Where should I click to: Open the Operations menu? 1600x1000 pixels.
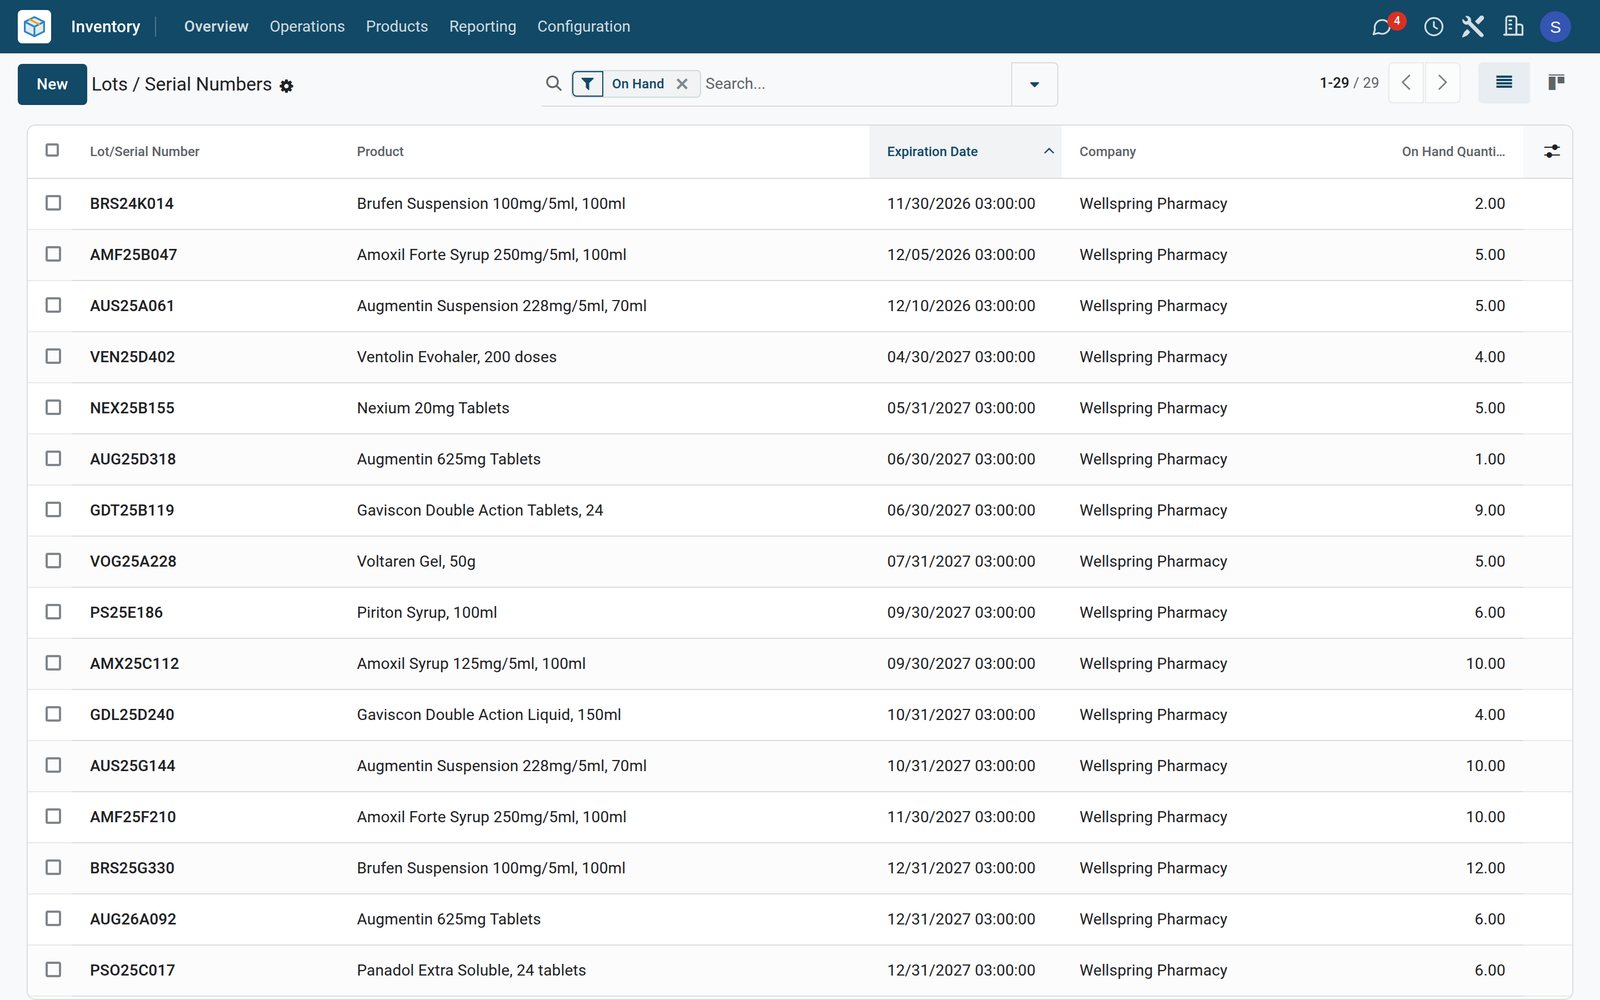307,27
